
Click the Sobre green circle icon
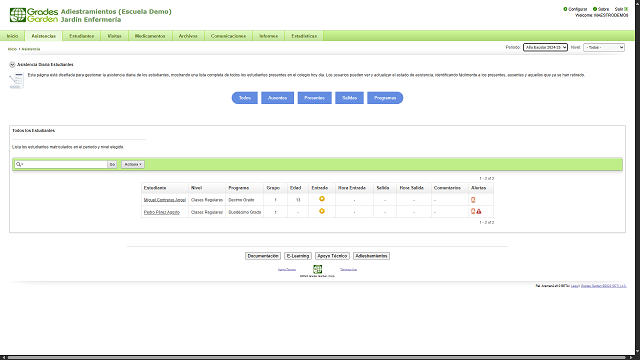pos(595,9)
